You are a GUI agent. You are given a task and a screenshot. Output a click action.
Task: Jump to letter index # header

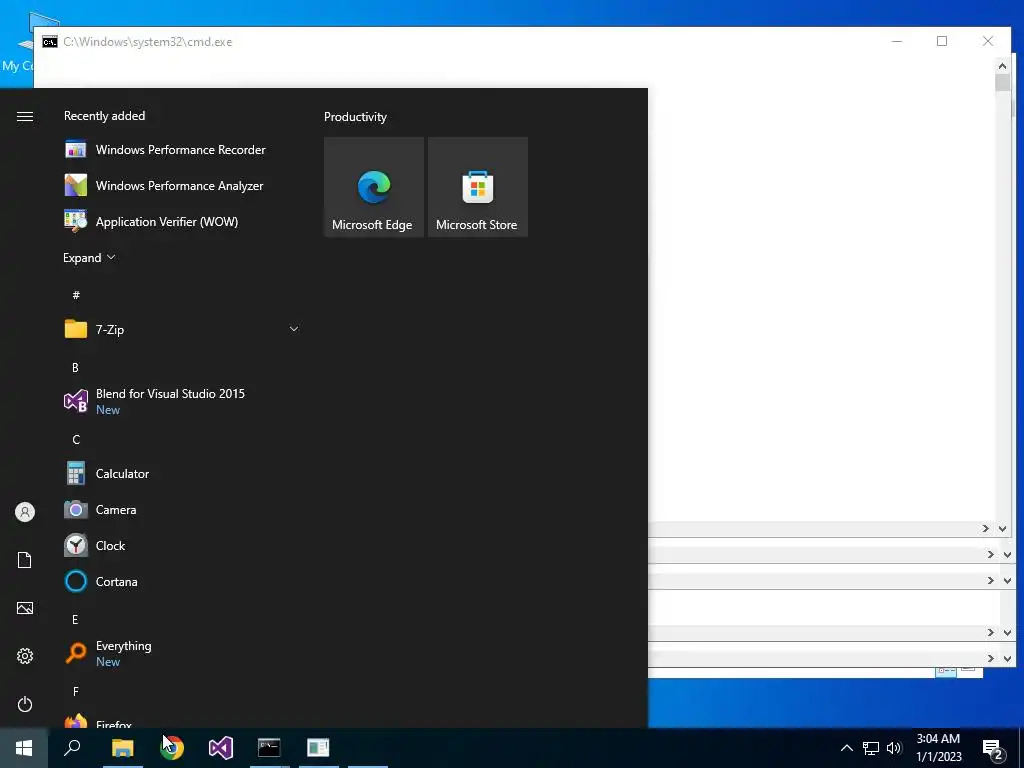point(76,295)
